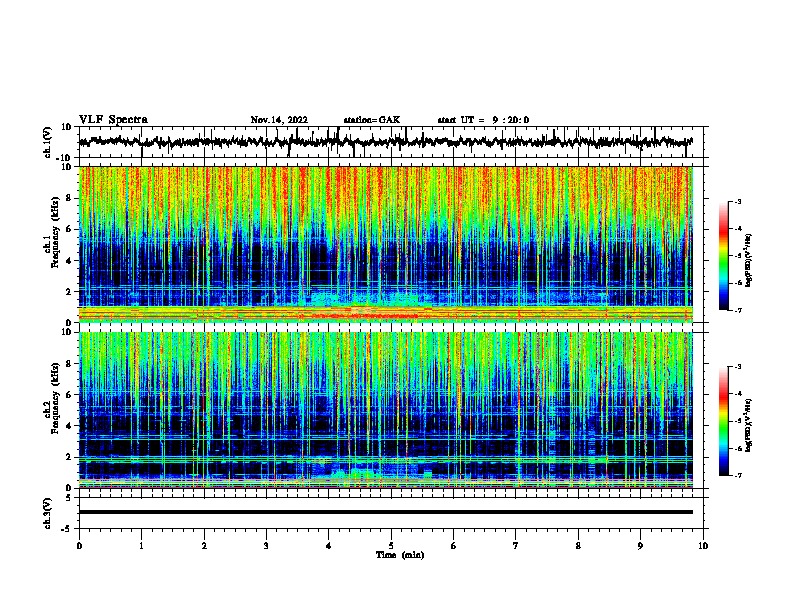The width and height of the screenshot is (792, 612).
Task: Click the "2" kHz tick of ch.2 spectrogram
Action: [69, 457]
